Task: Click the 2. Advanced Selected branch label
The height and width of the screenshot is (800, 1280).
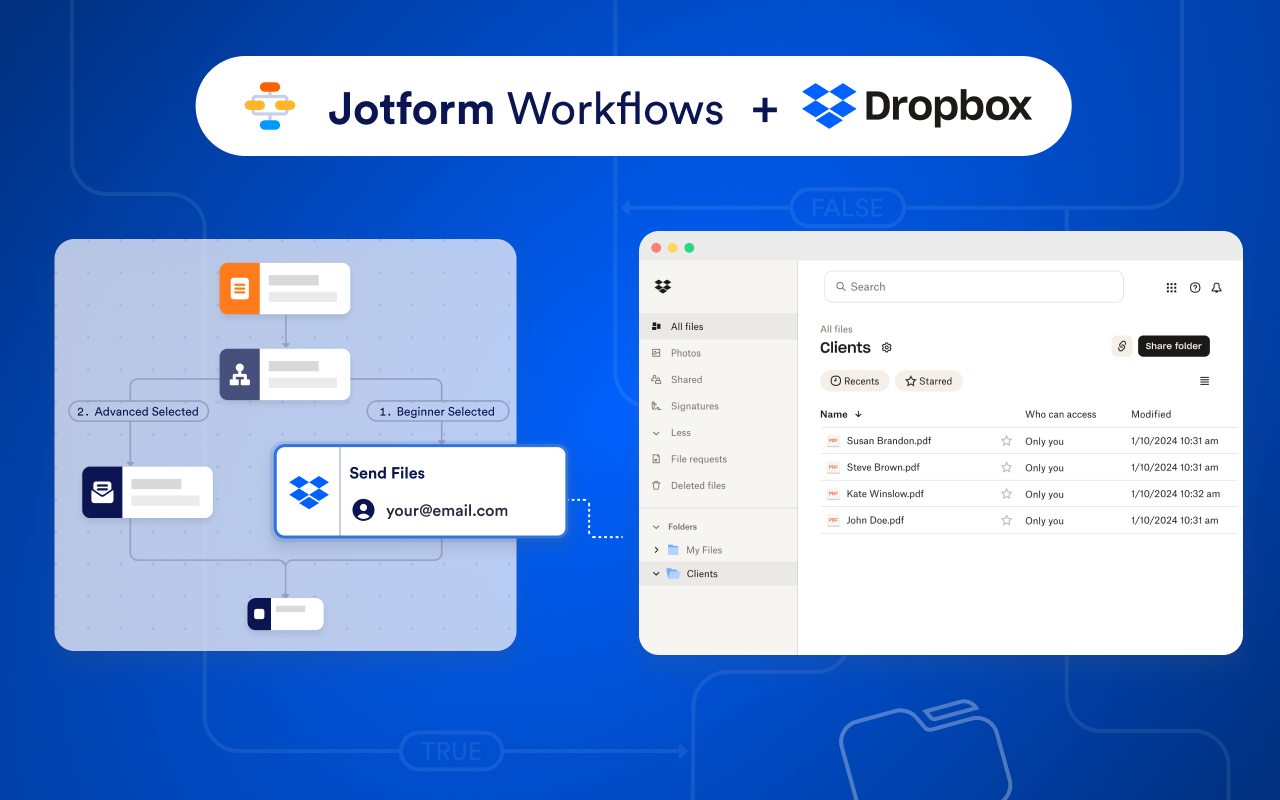Action: 139,411
